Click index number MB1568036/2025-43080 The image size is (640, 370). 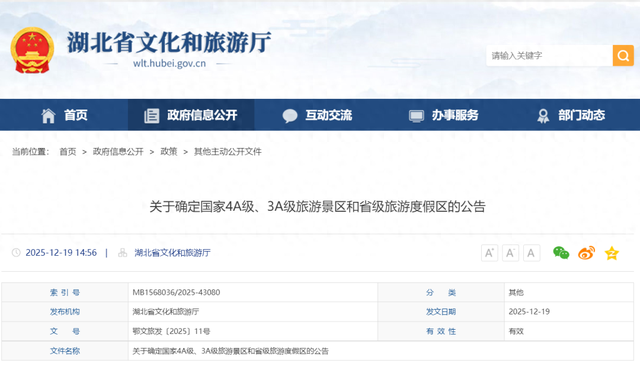176,292
